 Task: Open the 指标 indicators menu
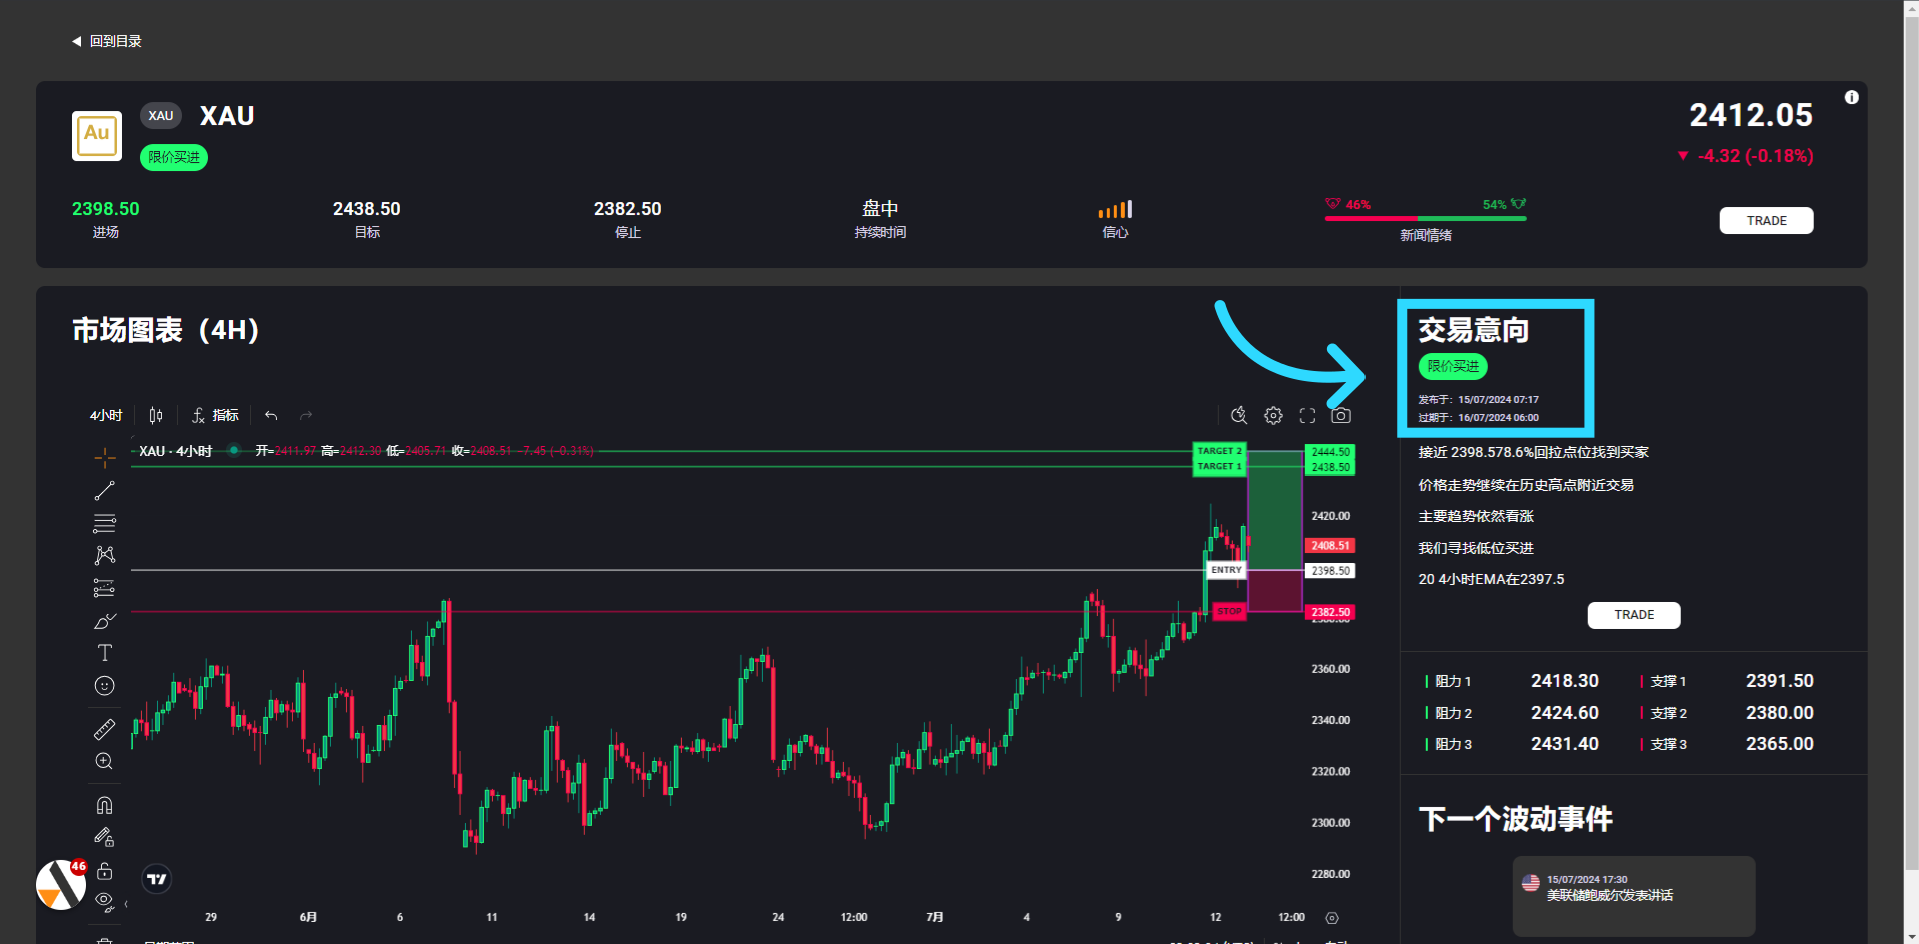[215, 416]
